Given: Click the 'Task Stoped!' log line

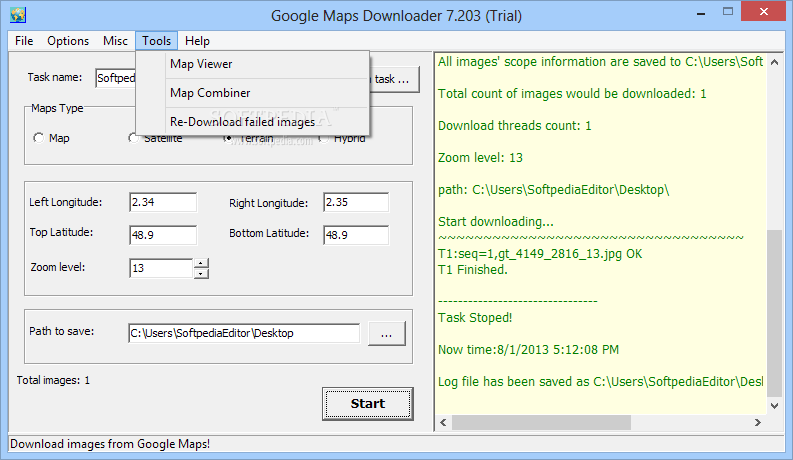Looking at the screenshot, I should coord(475,318).
